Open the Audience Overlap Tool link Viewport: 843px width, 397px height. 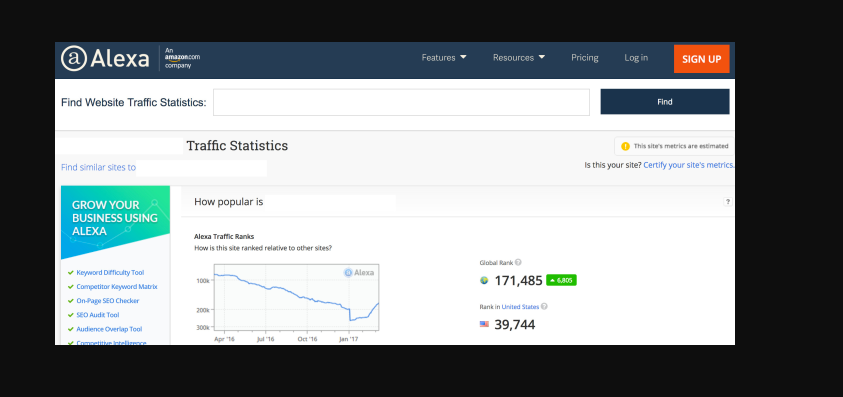point(109,329)
